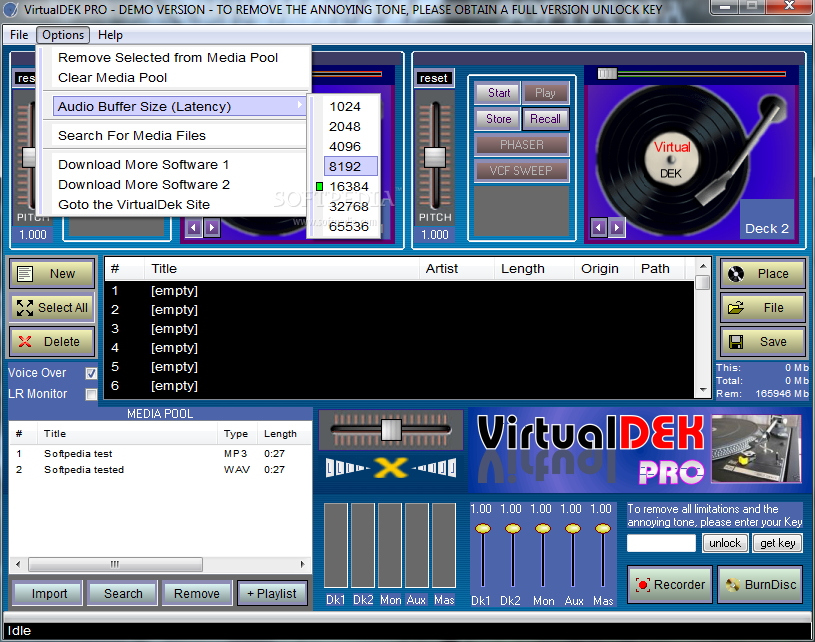Set buffer size to 32768
815x642 pixels.
[348, 206]
